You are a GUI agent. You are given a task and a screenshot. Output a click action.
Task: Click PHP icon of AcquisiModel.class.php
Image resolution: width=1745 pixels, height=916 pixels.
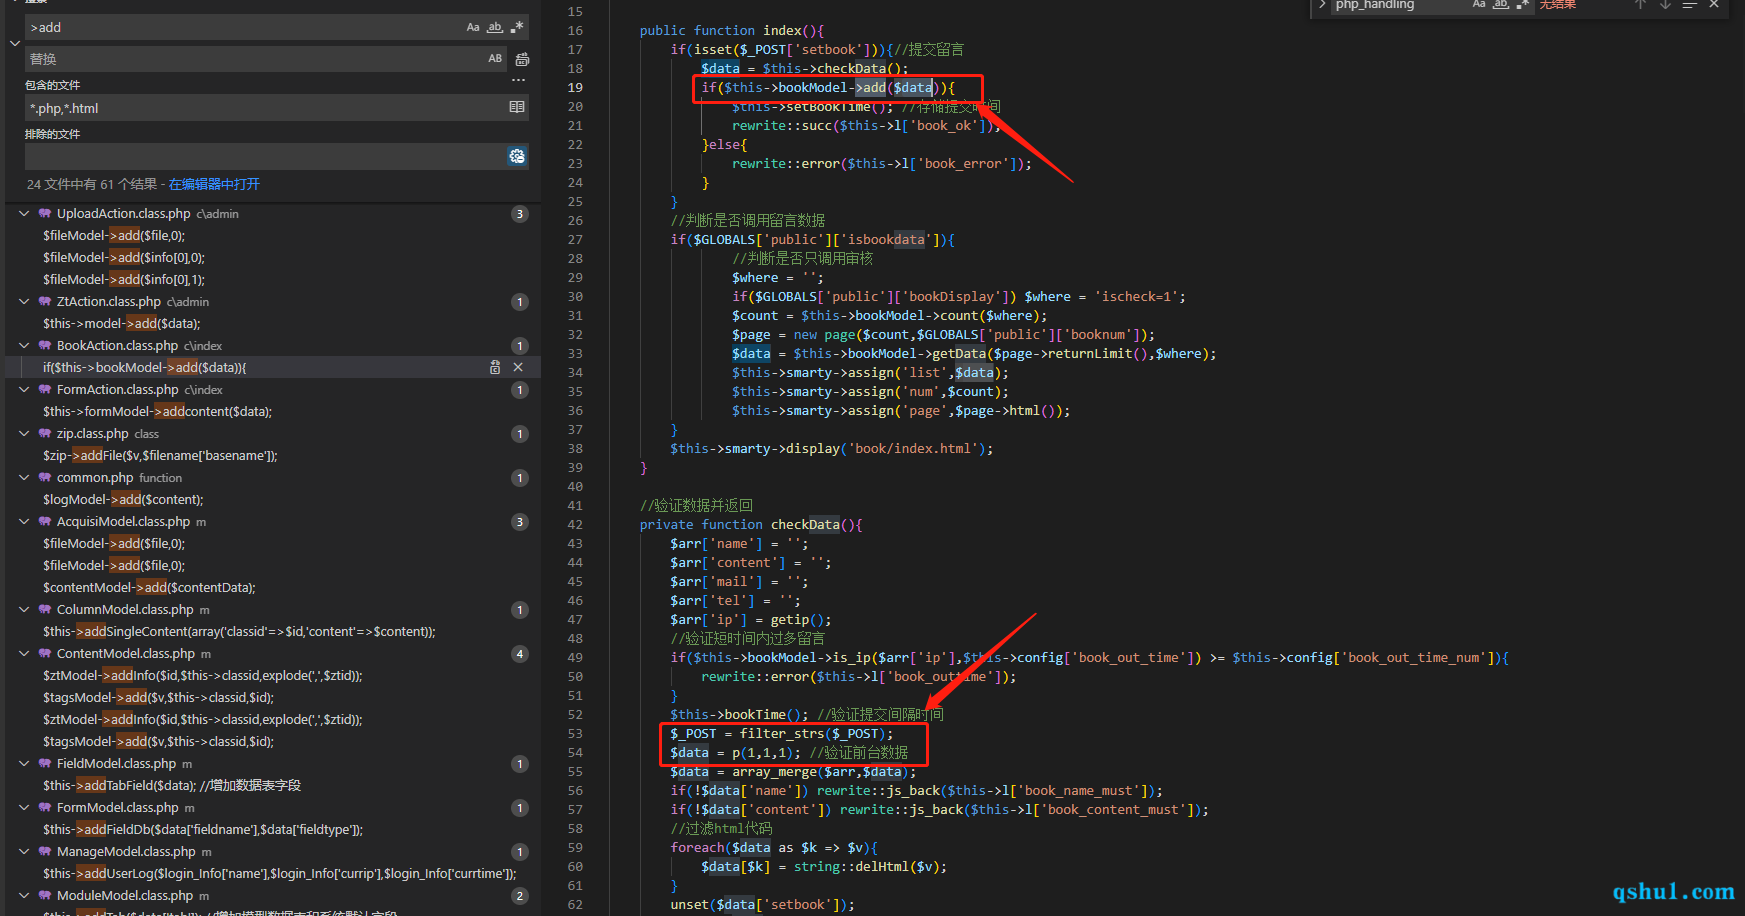click(x=45, y=522)
